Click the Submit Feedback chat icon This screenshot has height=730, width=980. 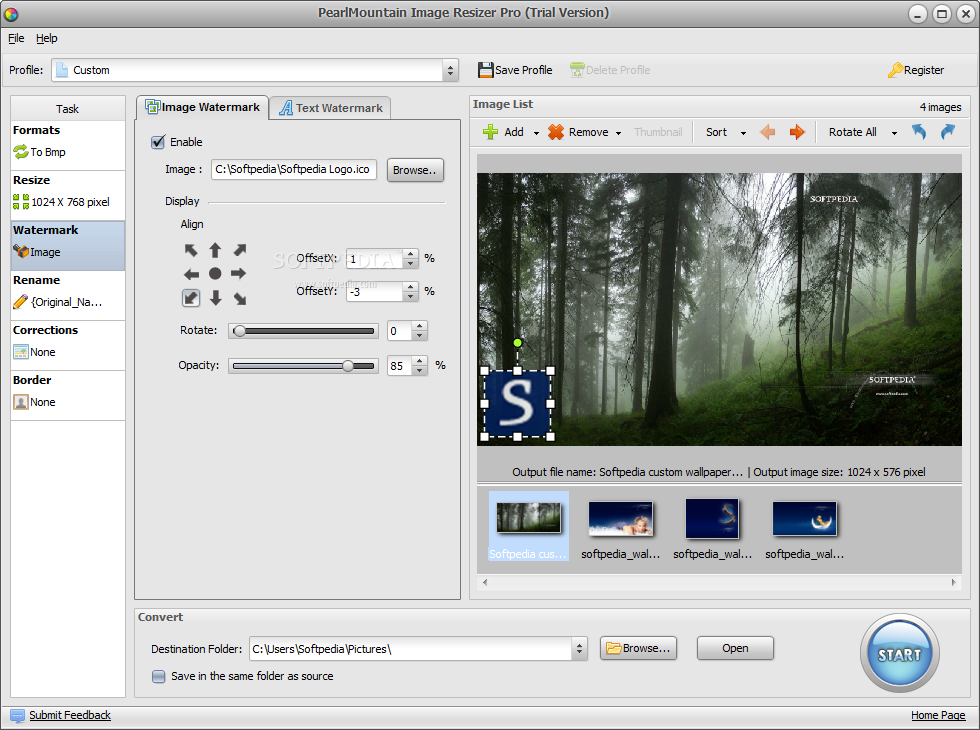[18, 716]
